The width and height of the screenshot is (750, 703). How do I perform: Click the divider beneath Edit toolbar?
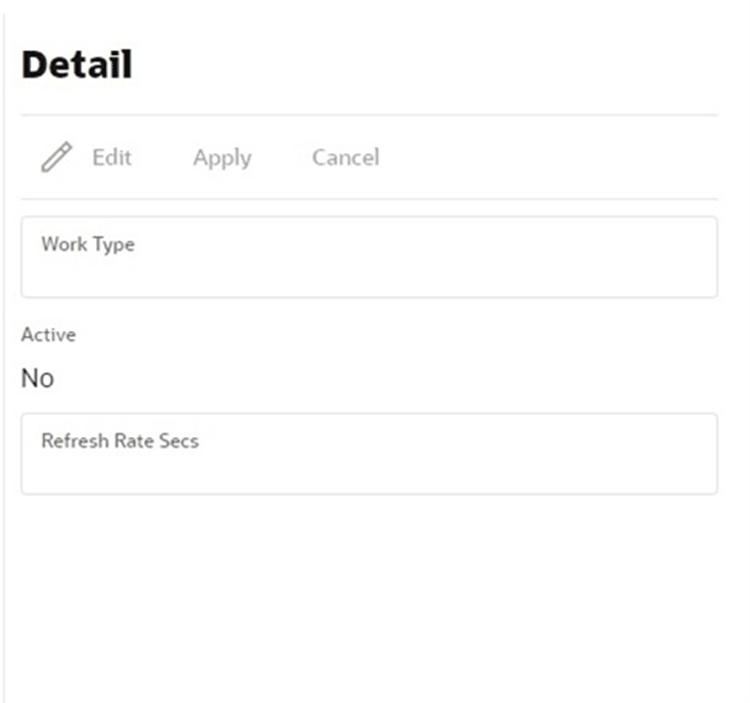(x=369, y=198)
